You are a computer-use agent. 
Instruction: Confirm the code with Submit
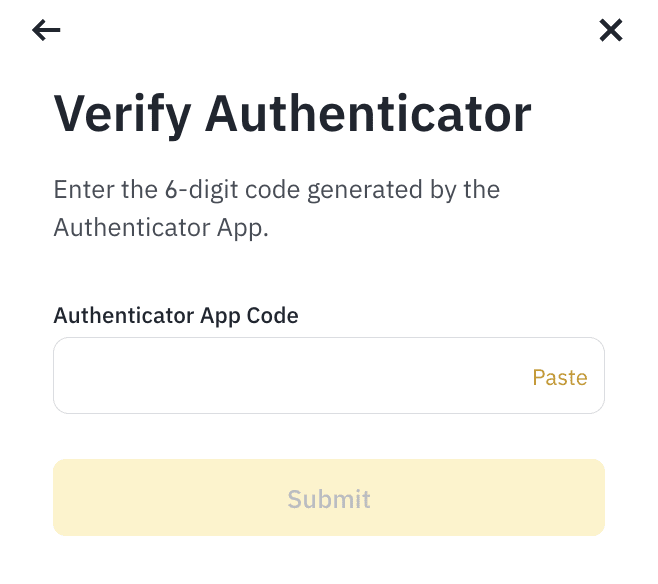[x=329, y=498]
